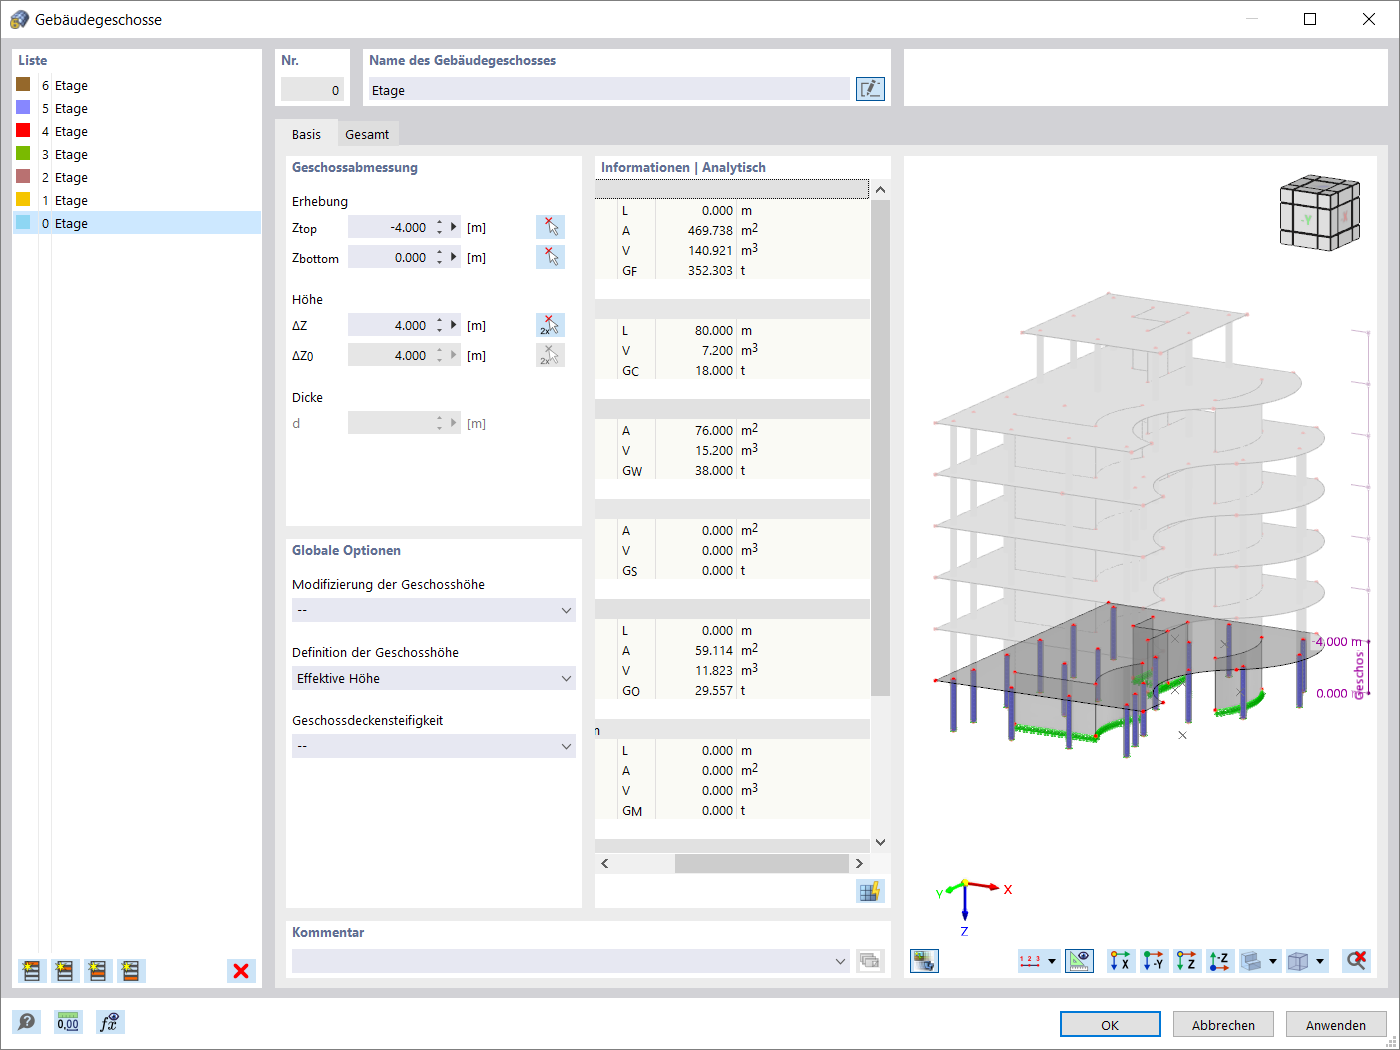
Task: Click the A value 469.738 cell
Action: tap(696, 230)
